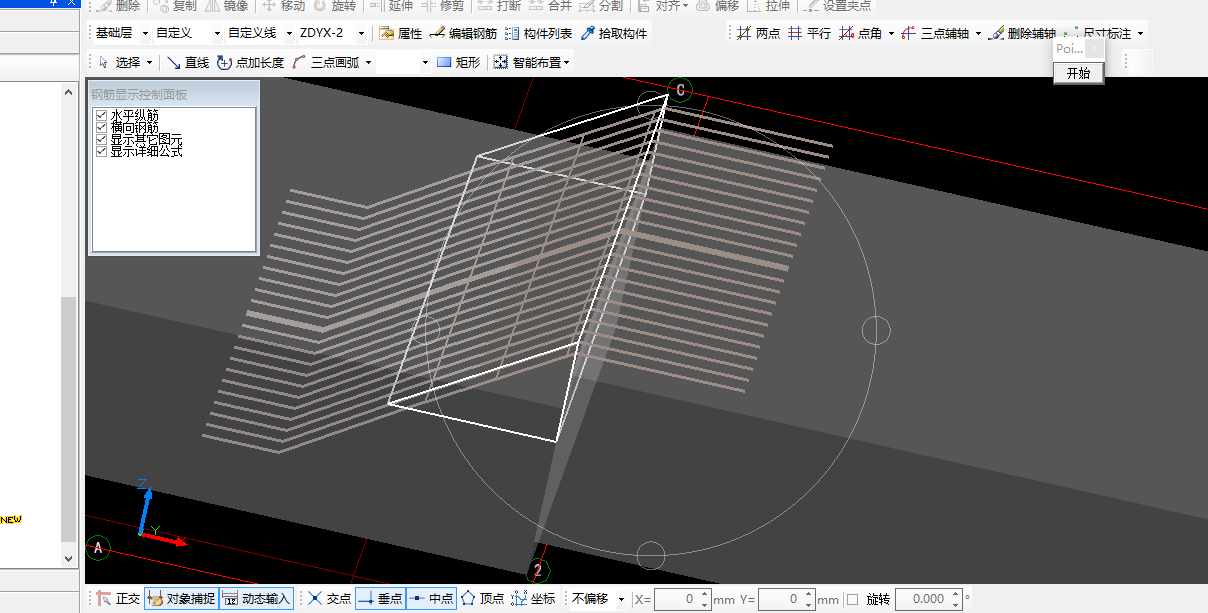Image resolution: width=1208 pixels, height=613 pixels.
Task: Activate the 拾取构件 pick component tool
Action: tap(613, 33)
